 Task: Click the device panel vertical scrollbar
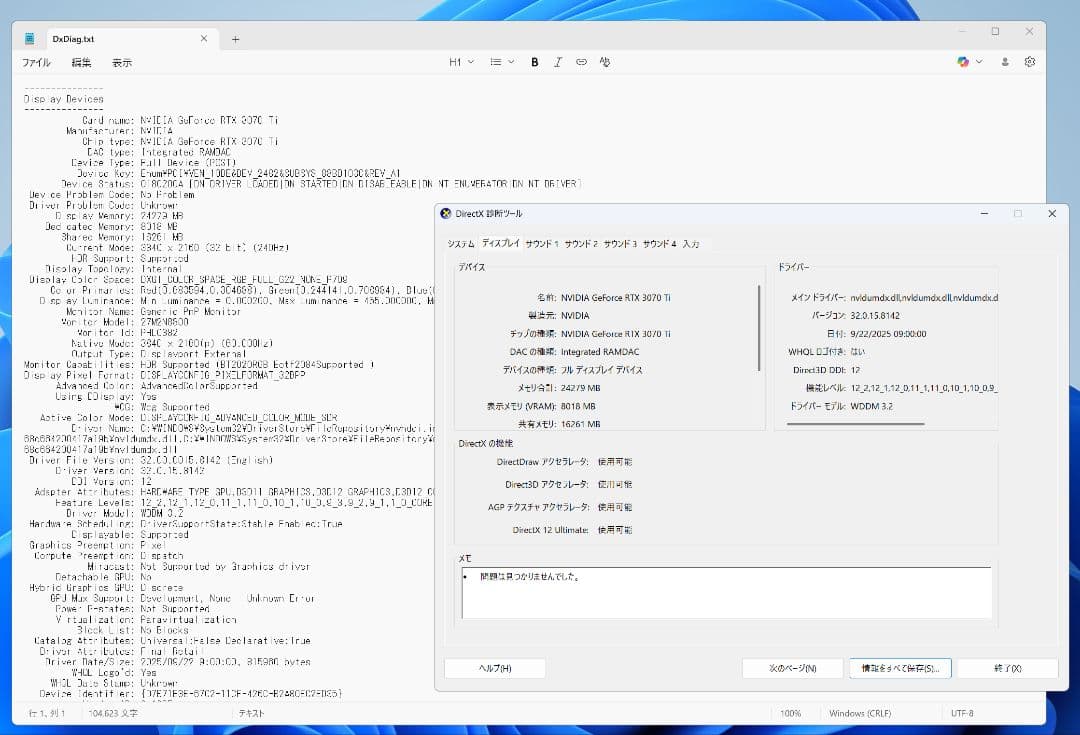760,328
